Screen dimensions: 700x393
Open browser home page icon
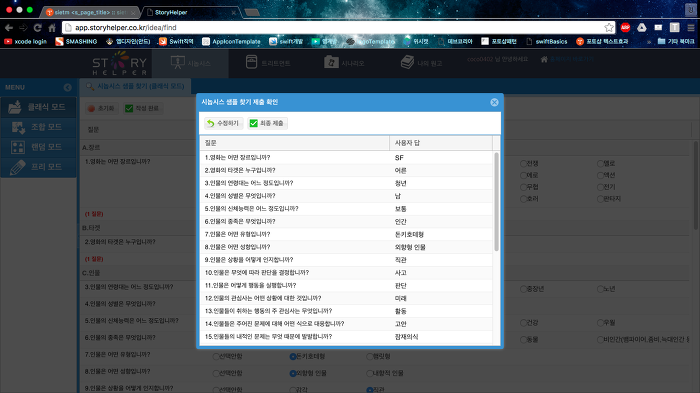(52, 28)
